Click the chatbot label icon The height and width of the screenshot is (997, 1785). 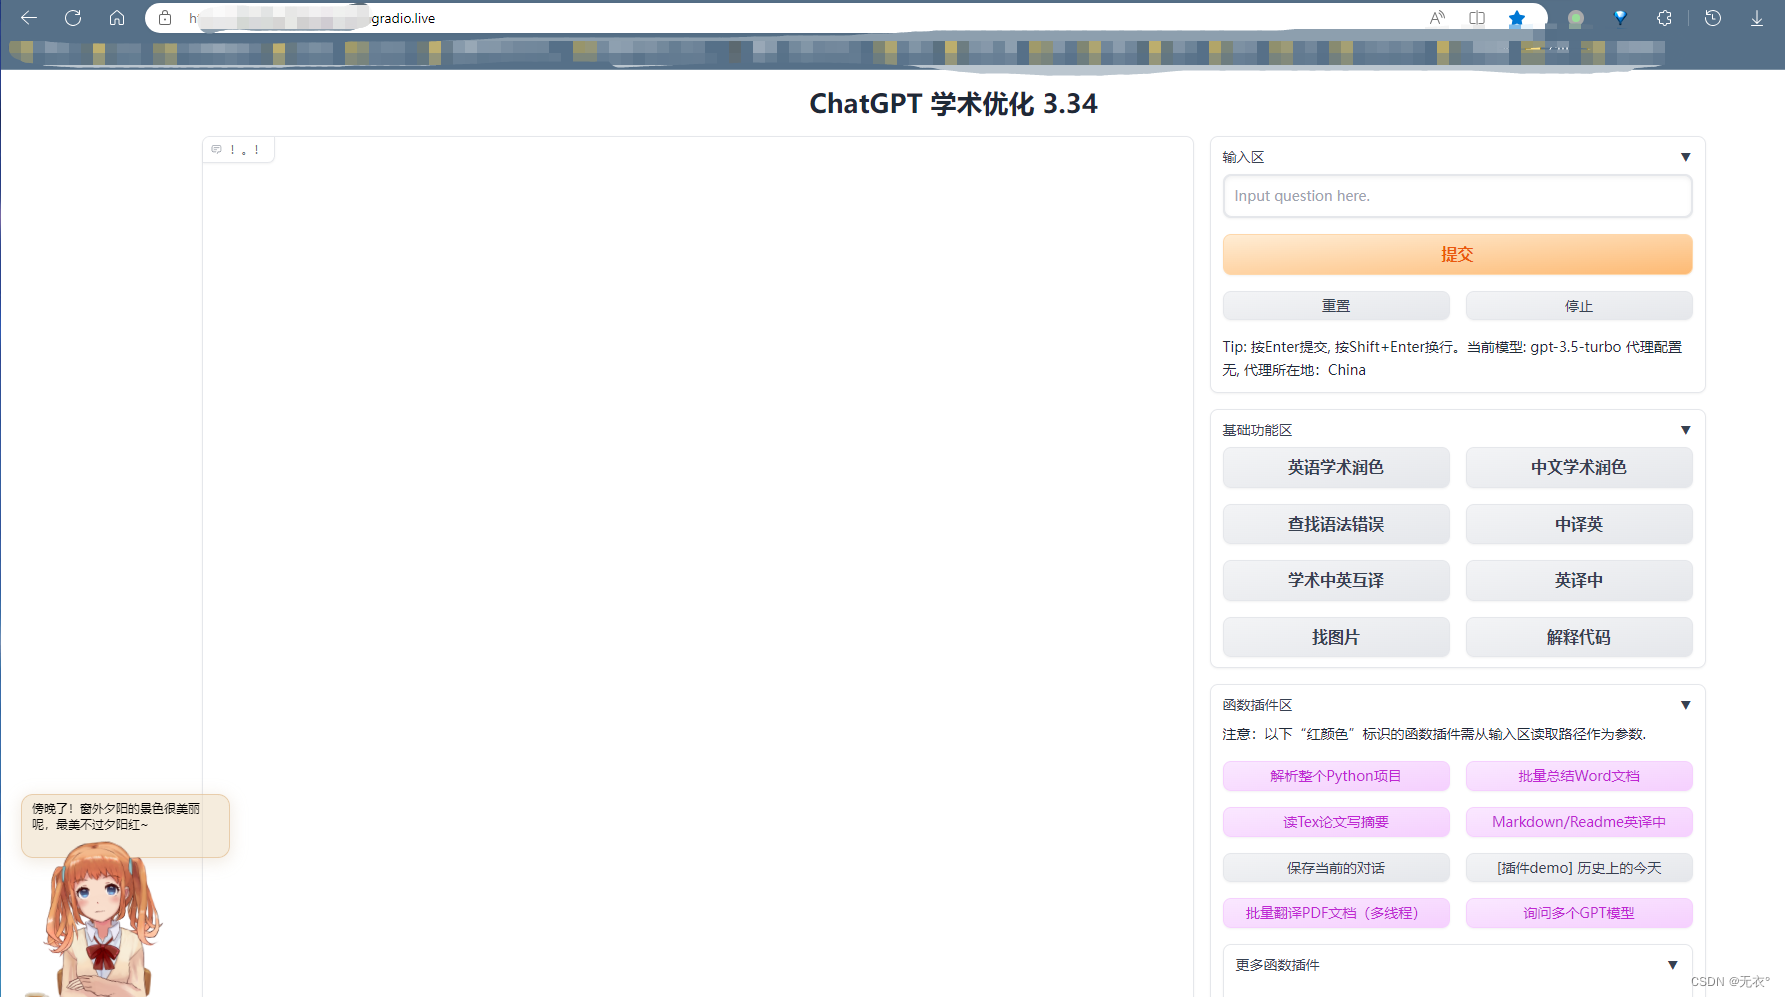[x=216, y=150]
